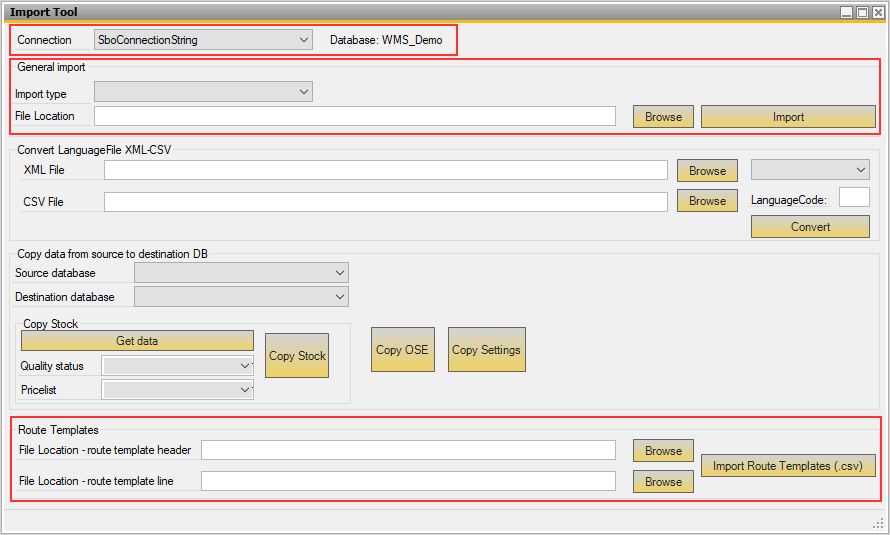Open the Connection dropdown showing SboConnectionString
This screenshot has height=535, width=890.
[203, 40]
